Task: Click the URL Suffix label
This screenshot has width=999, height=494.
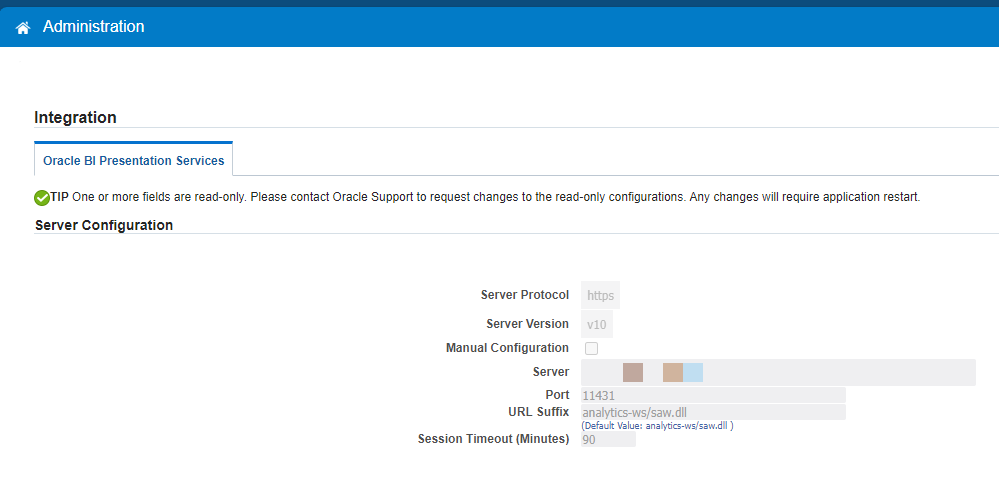Action: point(538,411)
